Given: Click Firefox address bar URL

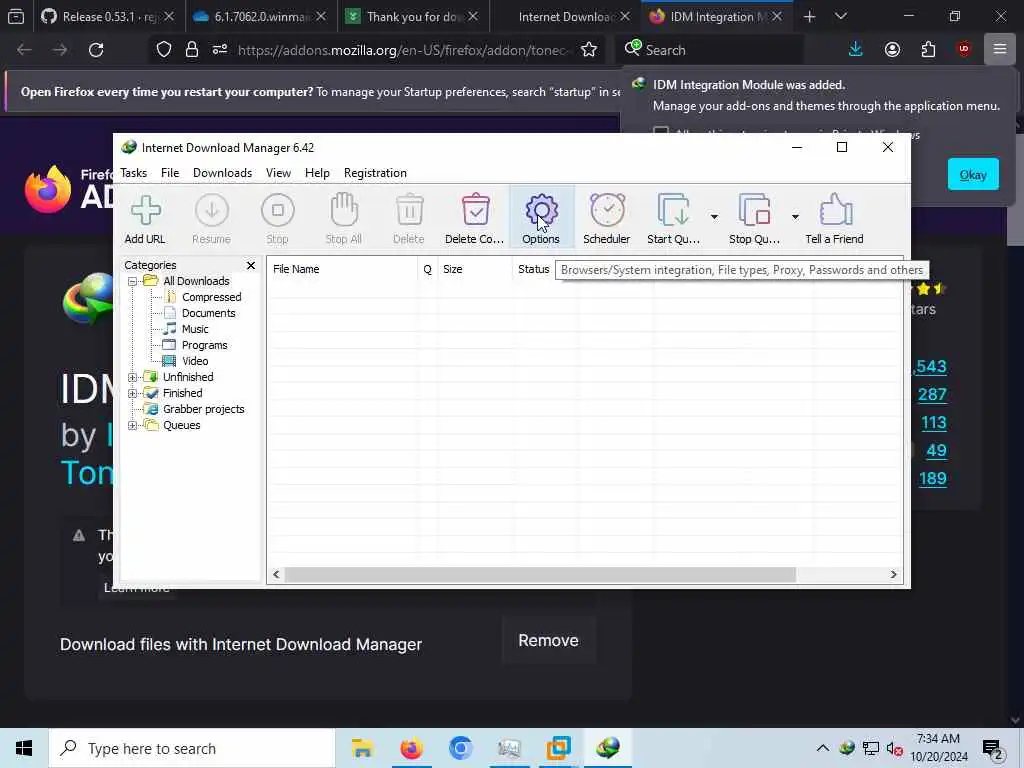Looking at the screenshot, I should click(403, 50).
